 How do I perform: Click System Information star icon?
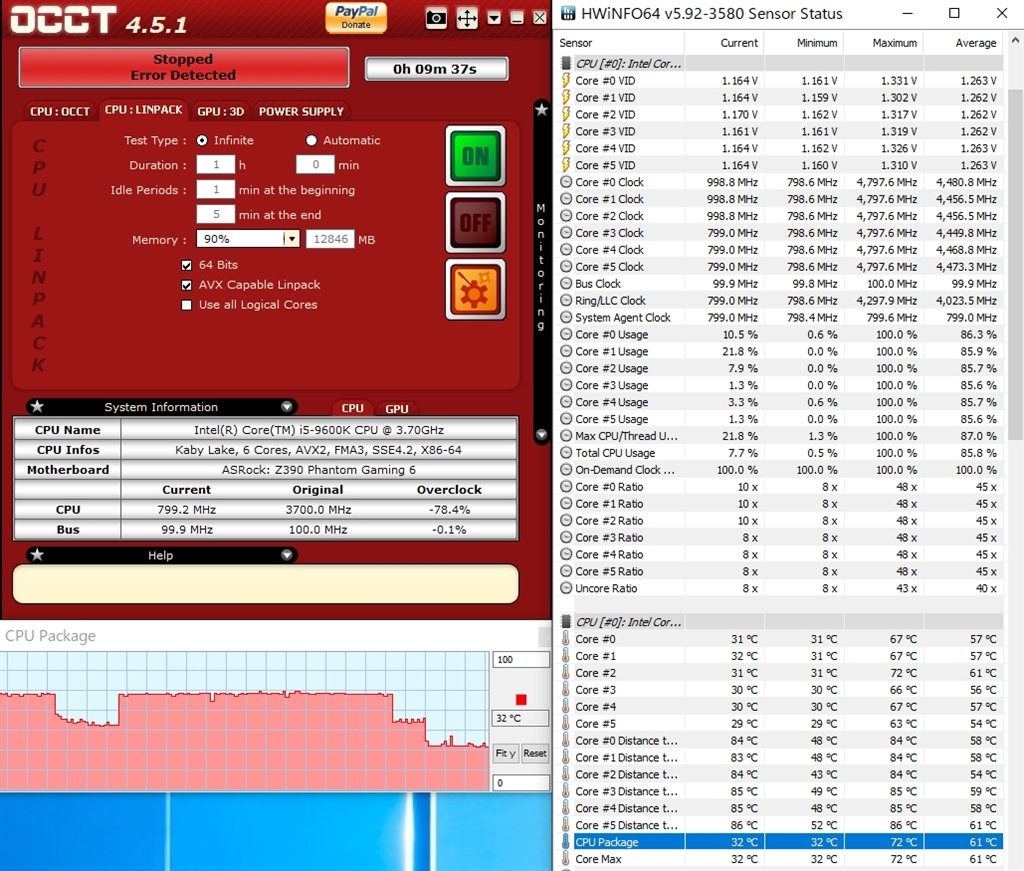(x=37, y=406)
